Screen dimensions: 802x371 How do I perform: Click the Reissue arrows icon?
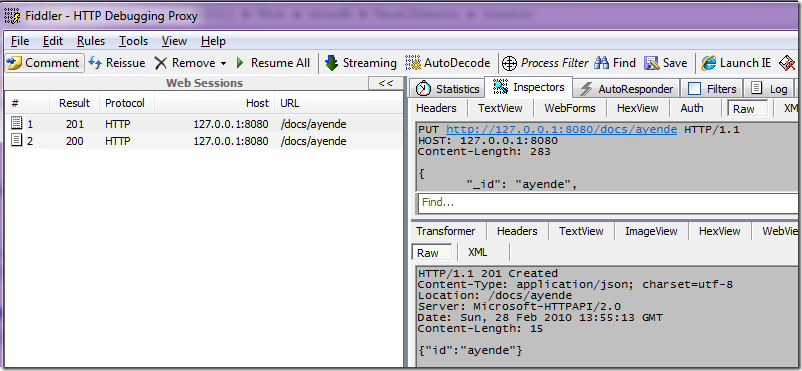[x=95, y=63]
